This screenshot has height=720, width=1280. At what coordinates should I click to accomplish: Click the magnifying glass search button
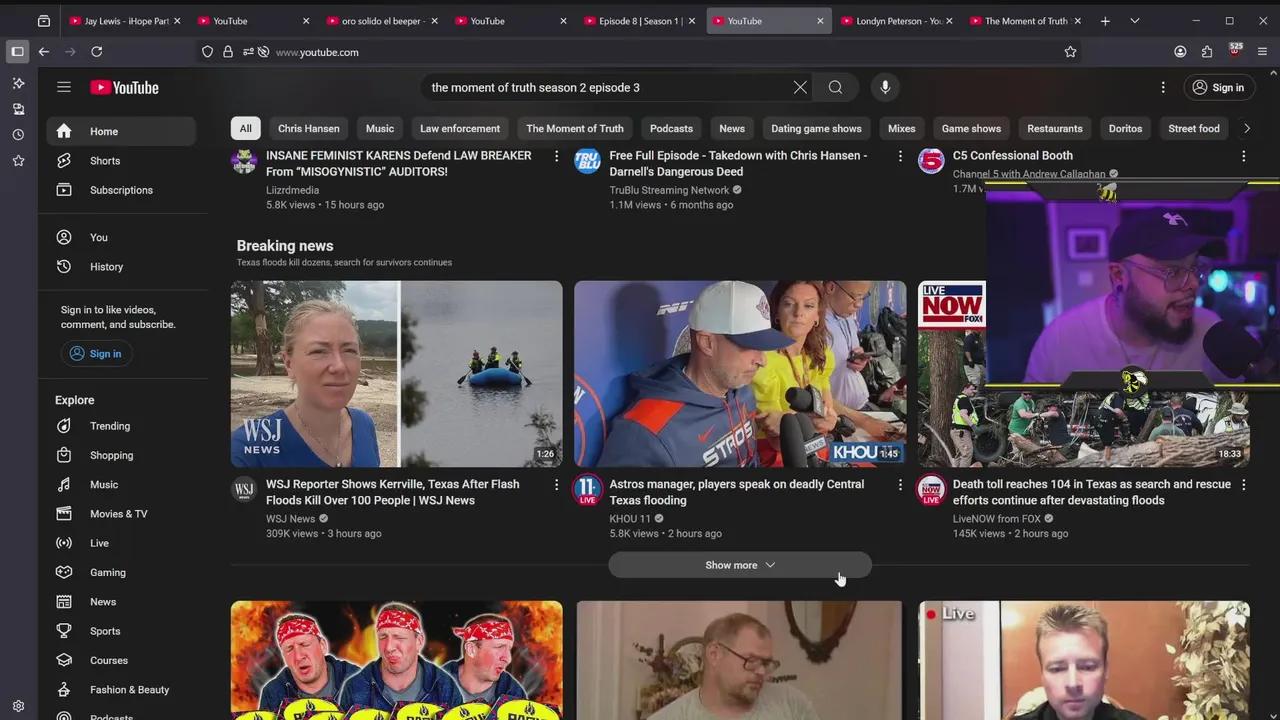835,88
